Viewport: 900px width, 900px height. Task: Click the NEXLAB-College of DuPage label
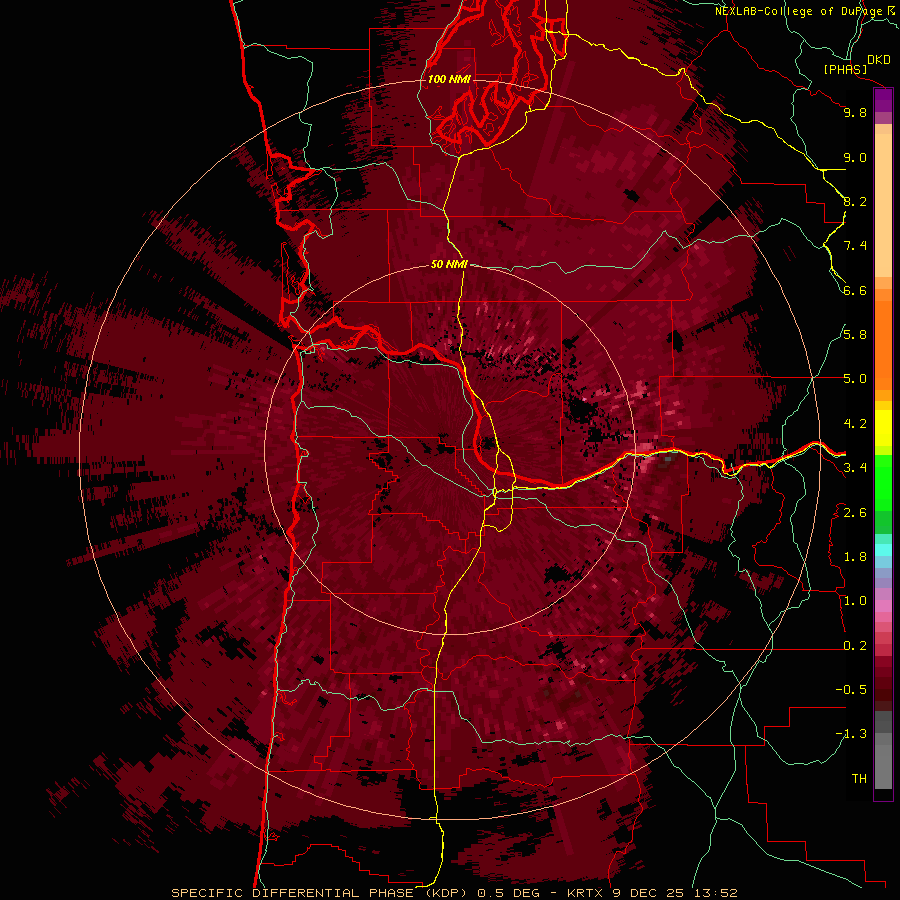[x=802, y=11]
